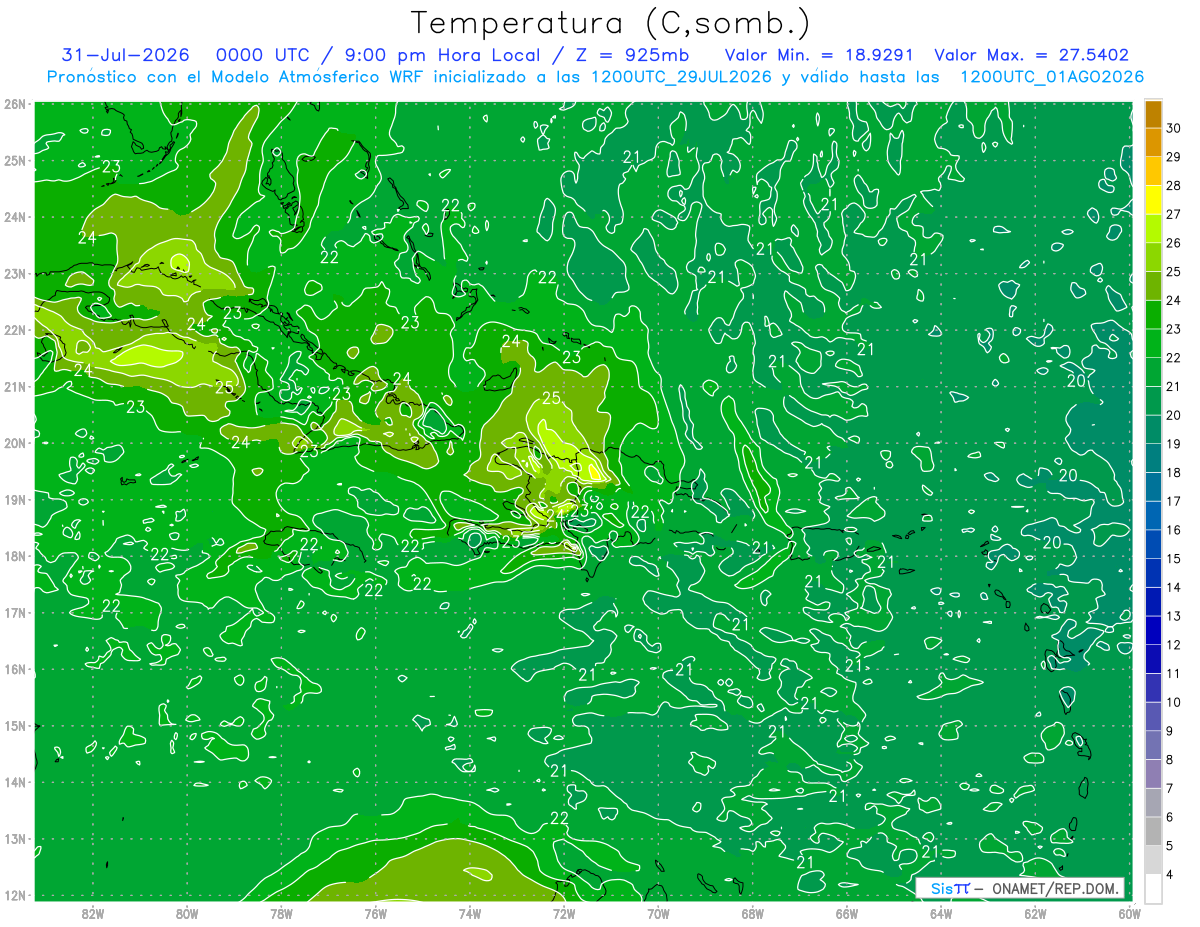This screenshot has height=927, width=1200.
Task: Click init time "1200UTC_29JUL2026"
Action: [x=681, y=77]
